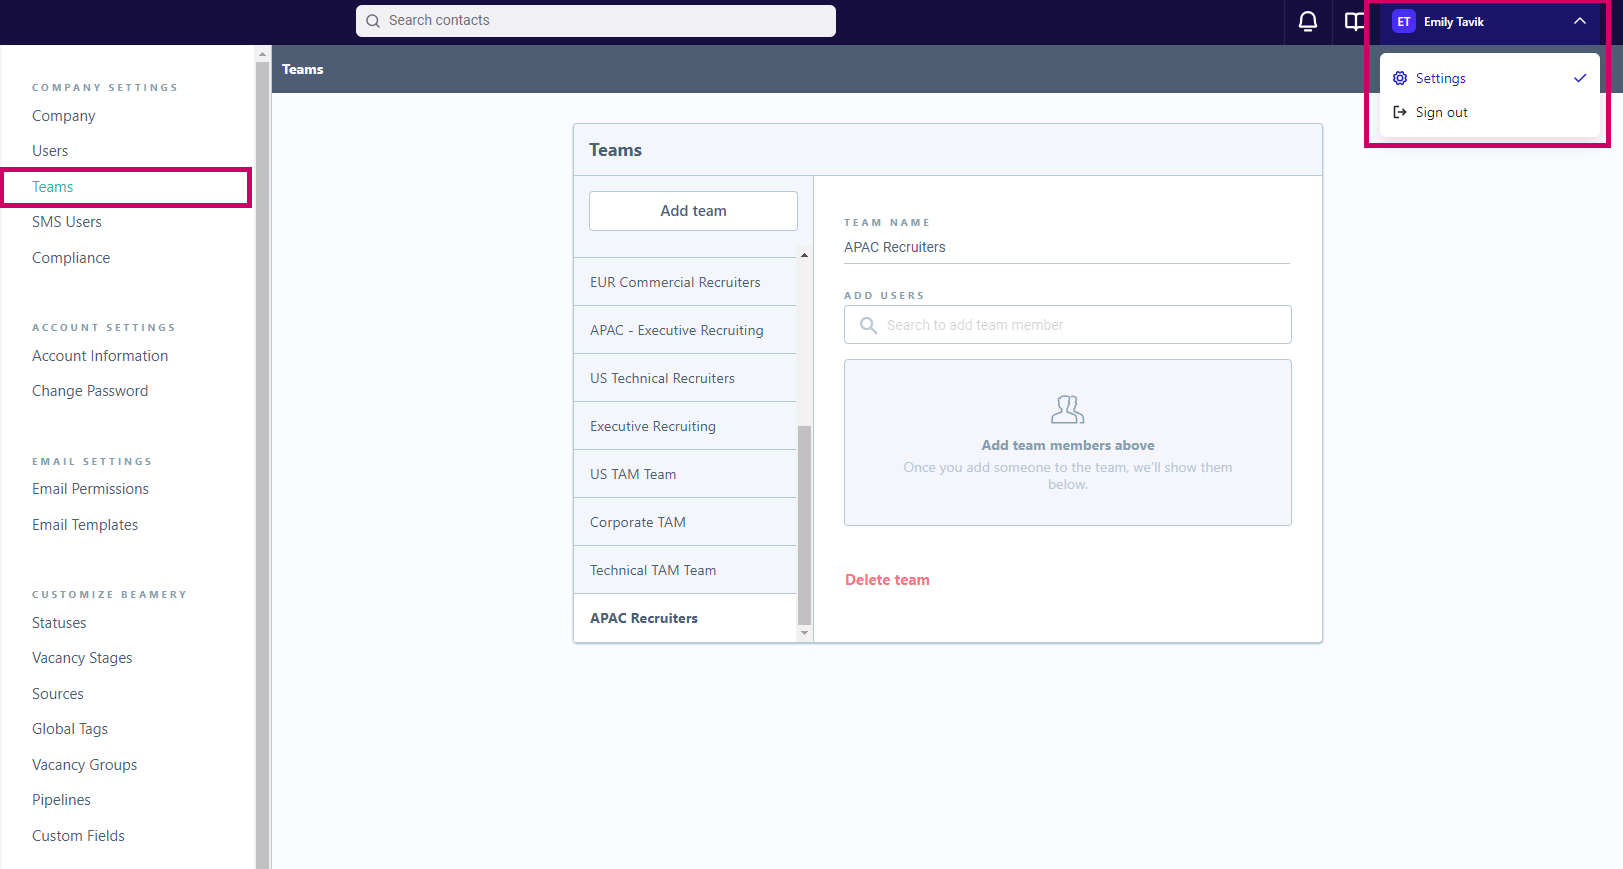Click the Sign out arrow icon
The width and height of the screenshot is (1623, 869).
pyautogui.click(x=1400, y=112)
